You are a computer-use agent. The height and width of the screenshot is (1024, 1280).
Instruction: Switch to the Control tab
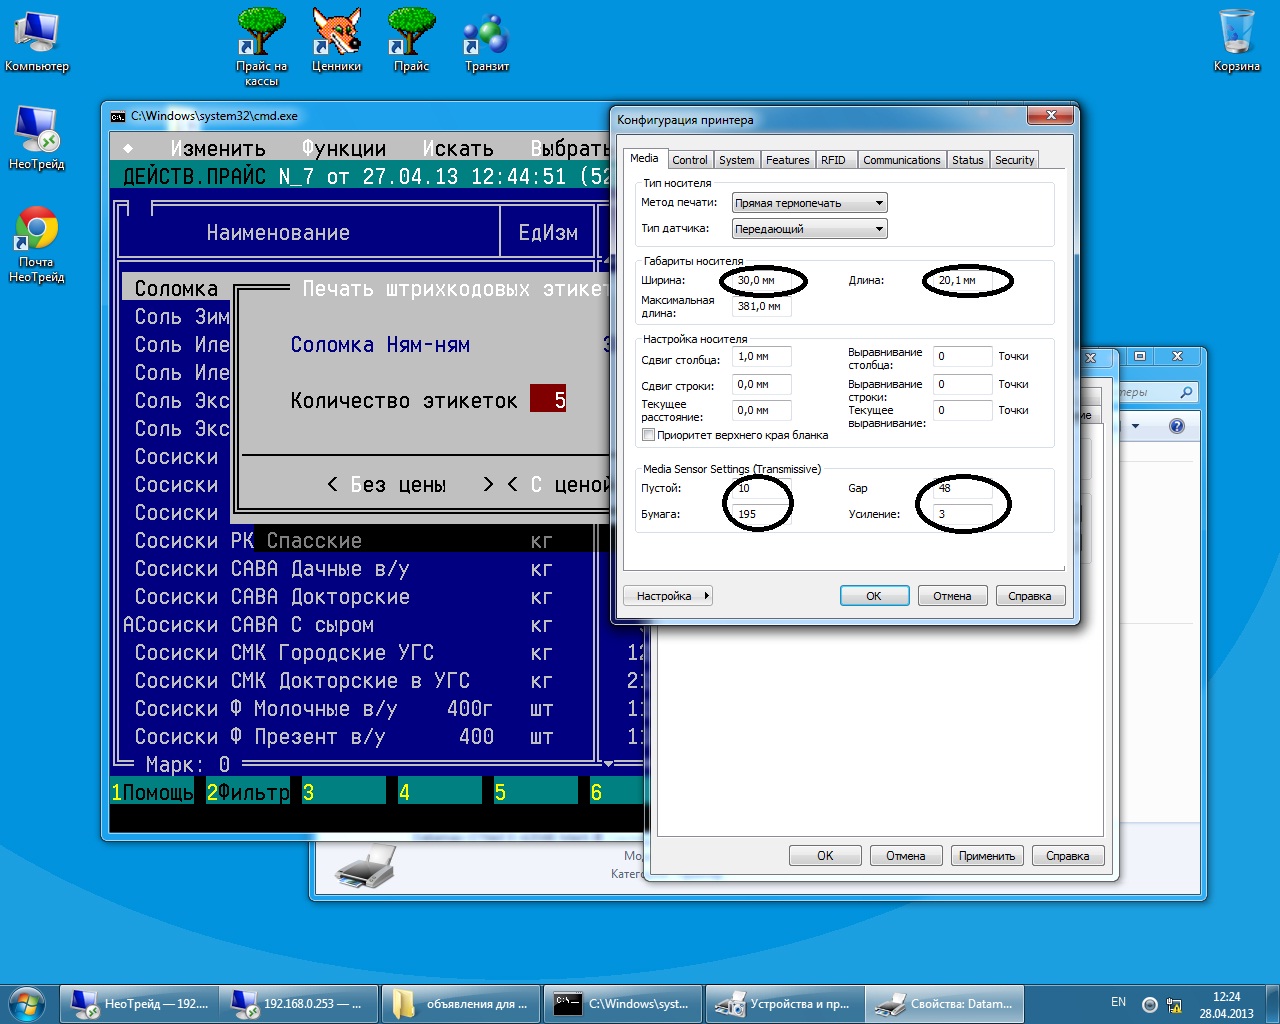pyautogui.click(x=689, y=160)
